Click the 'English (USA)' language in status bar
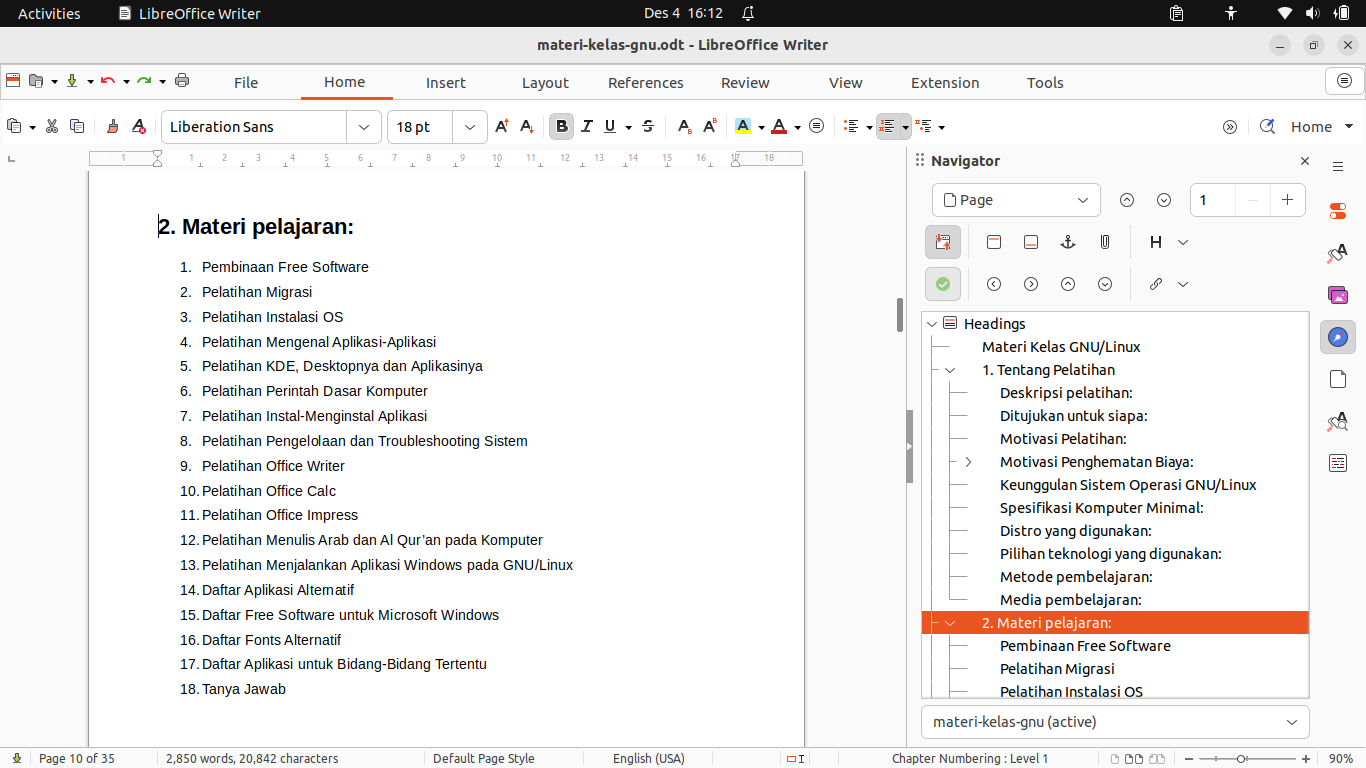 648,759
